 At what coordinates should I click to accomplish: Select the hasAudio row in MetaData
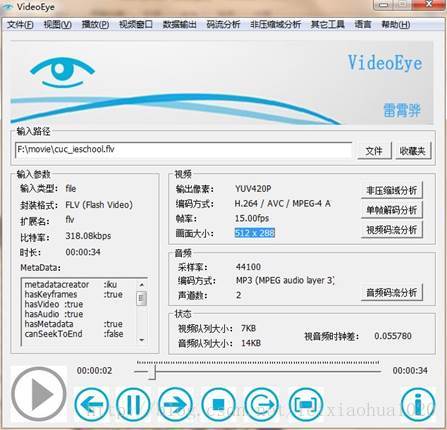pos(54,314)
